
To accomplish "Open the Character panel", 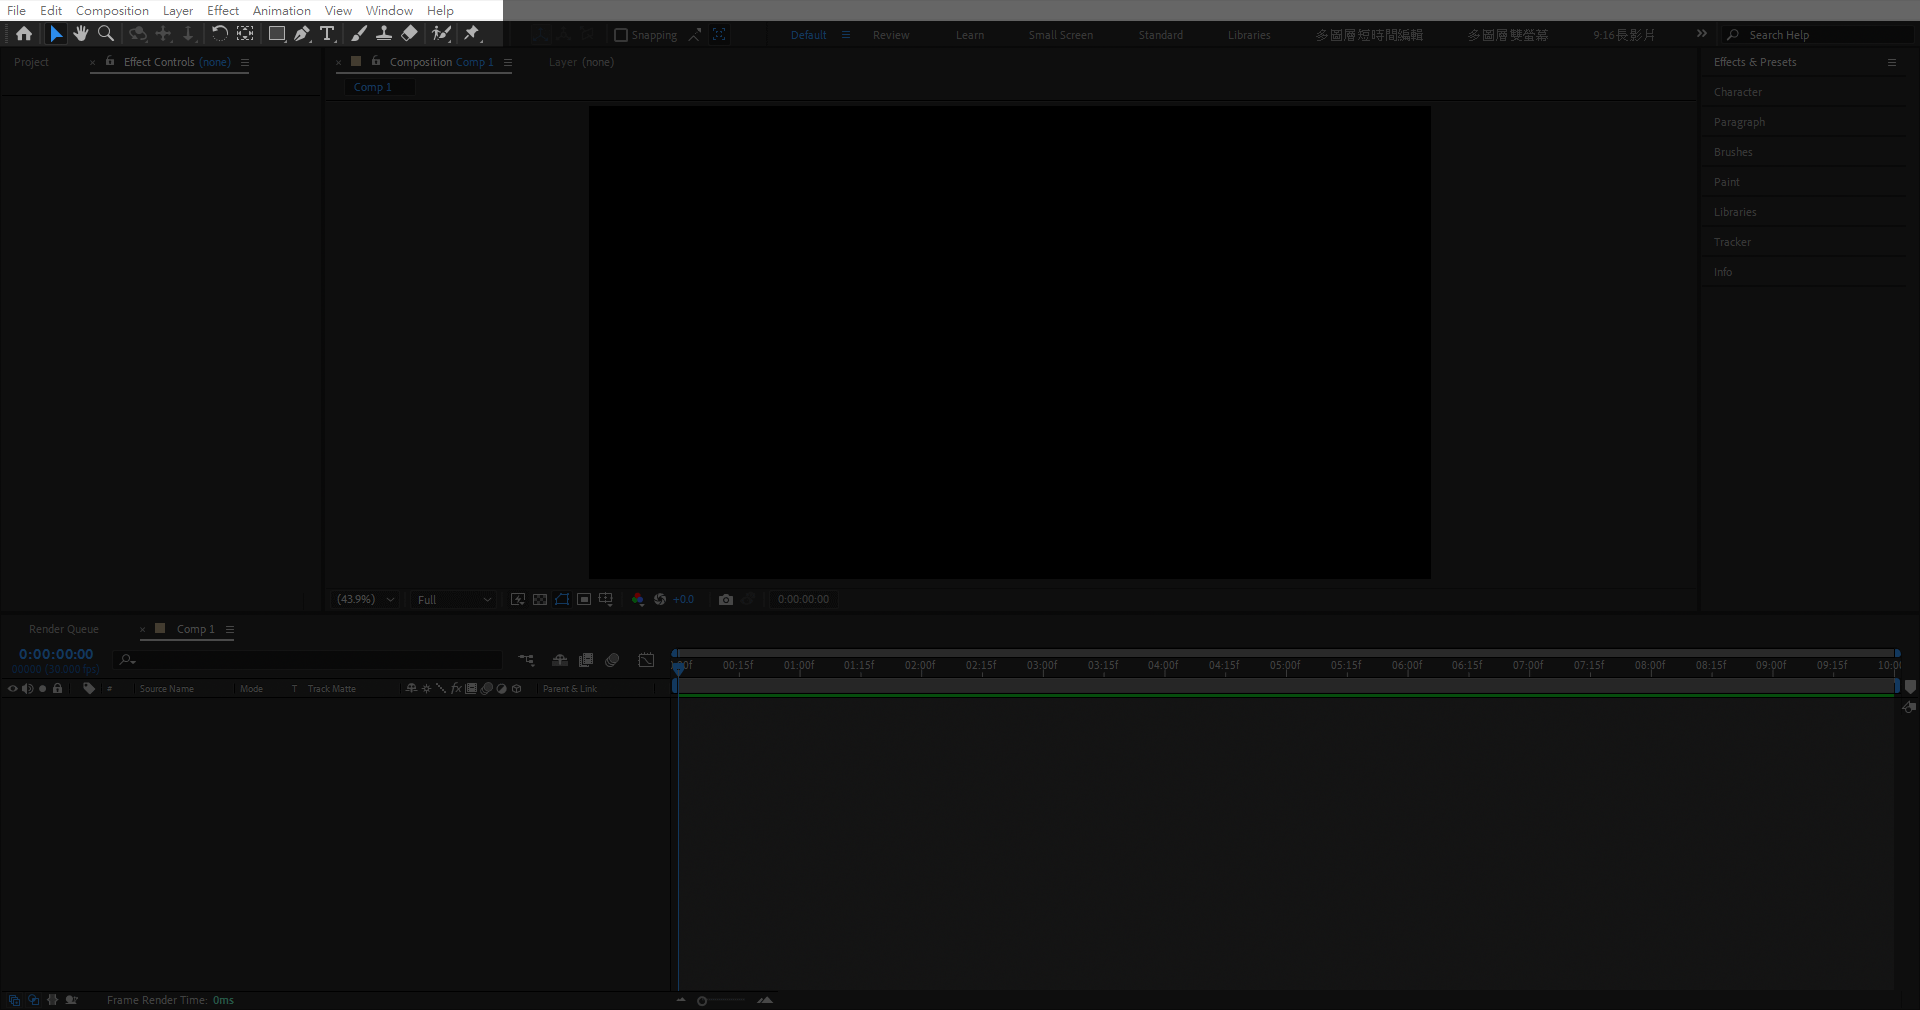I will pos(1738,92).
